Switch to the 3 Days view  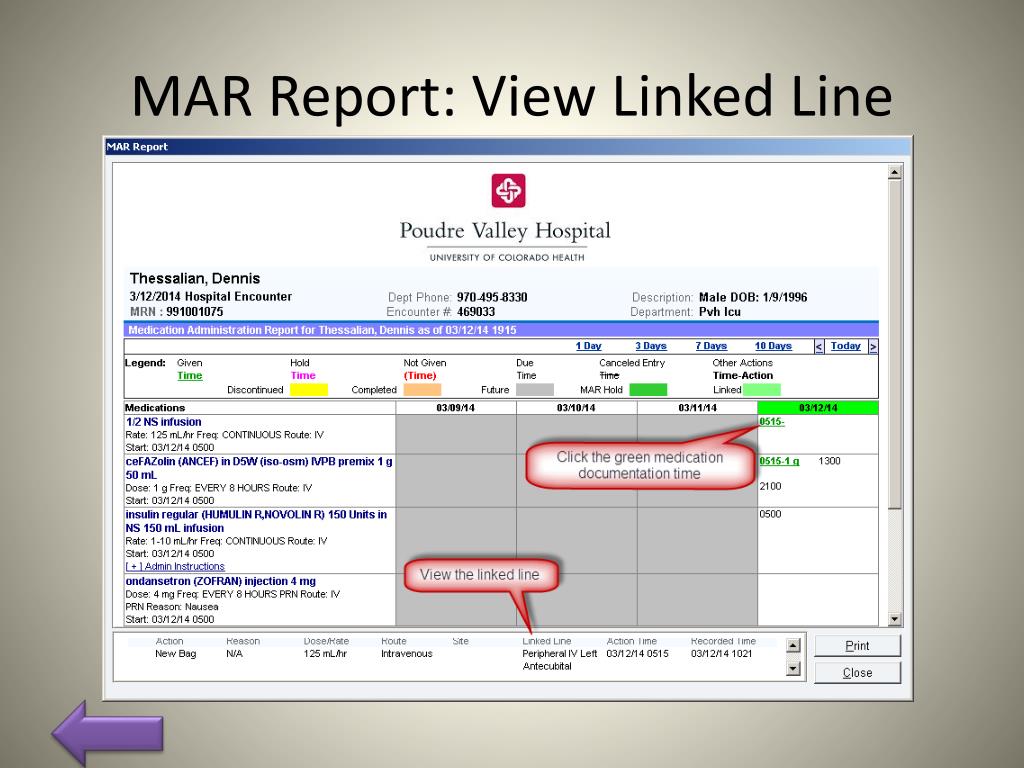click(650, 346)
